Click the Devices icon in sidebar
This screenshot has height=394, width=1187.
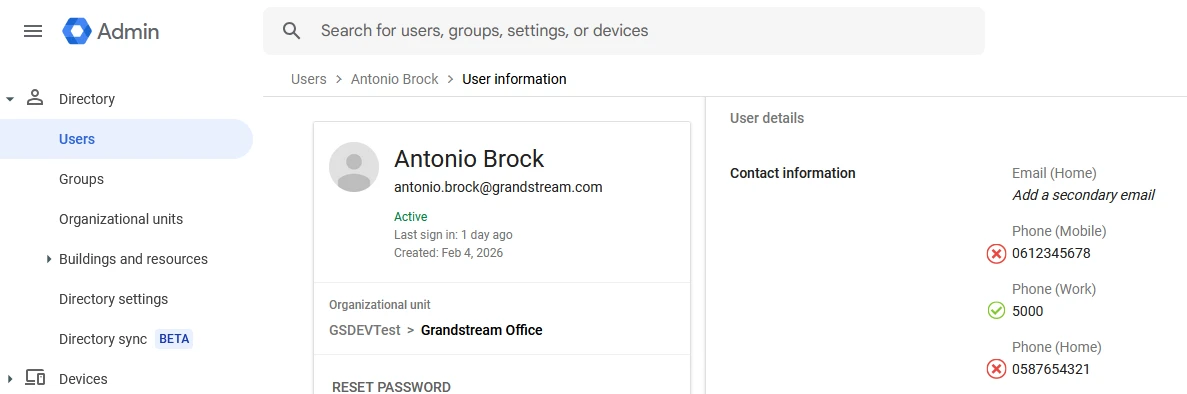click(35, 378)
